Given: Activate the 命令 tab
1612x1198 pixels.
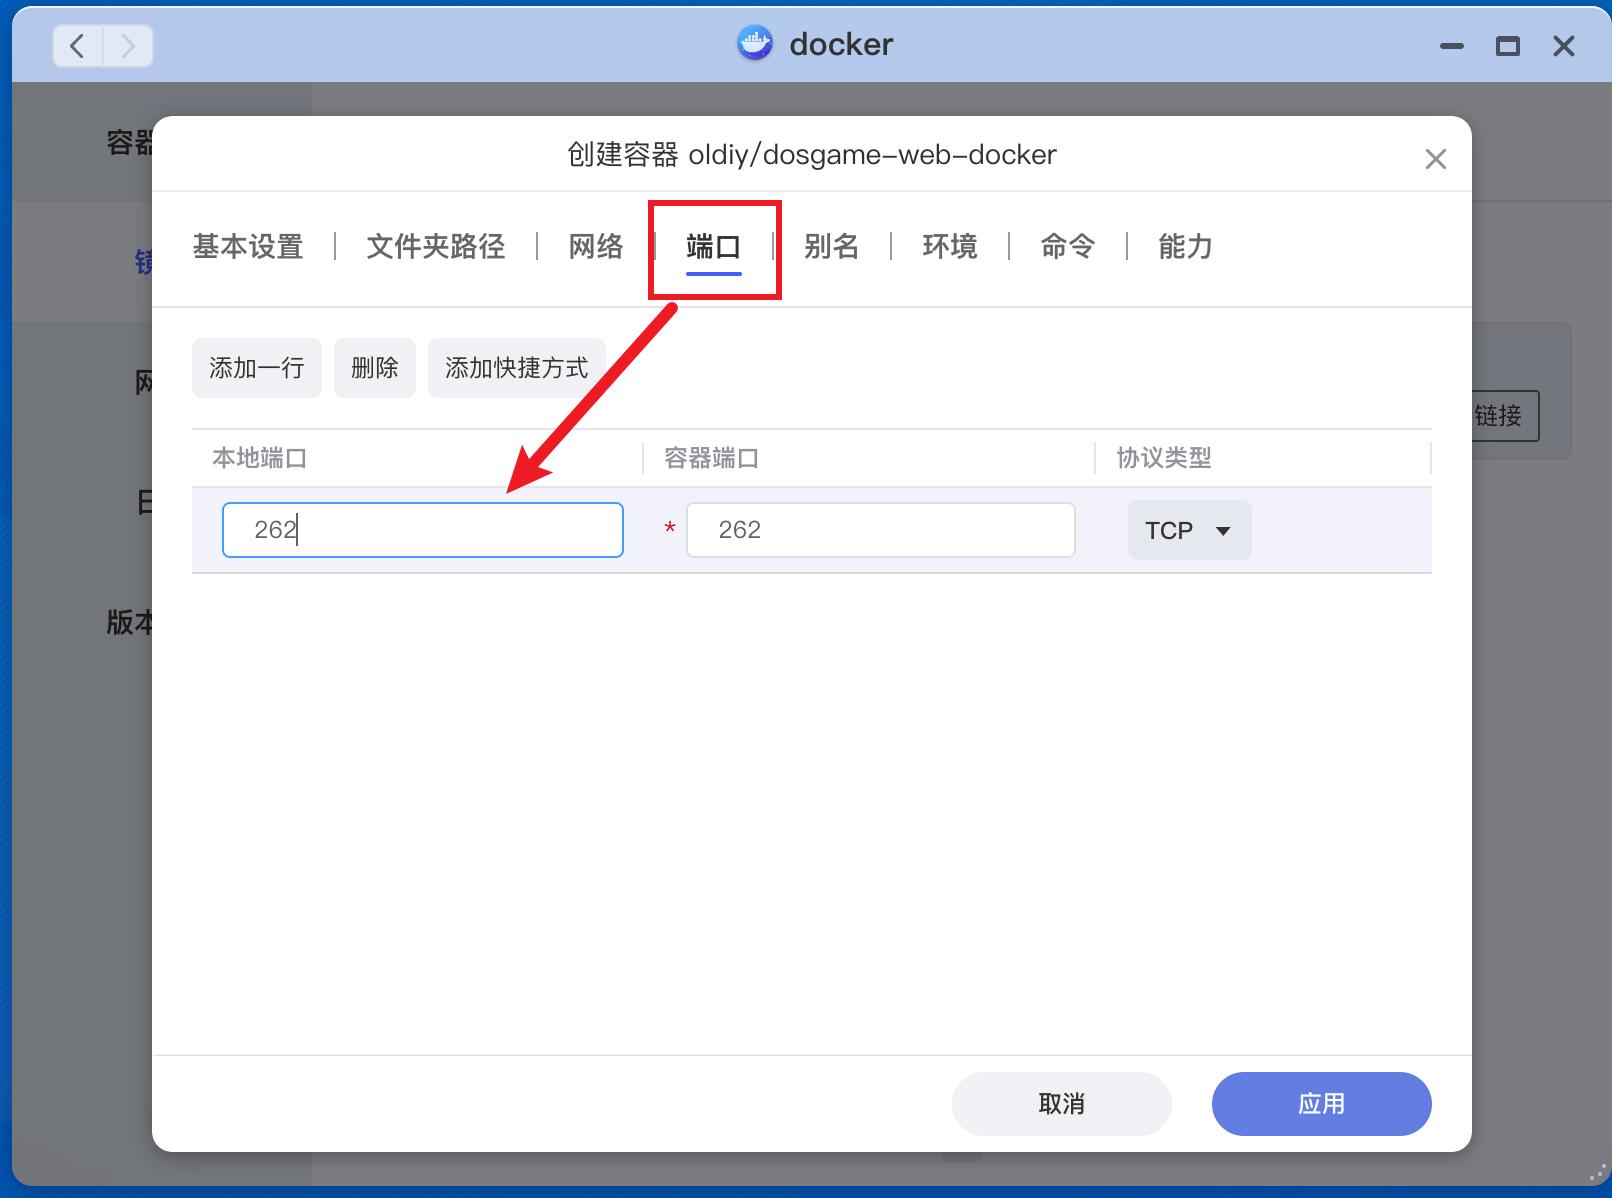Looking at the screenshot, I should click(1067, 247).
